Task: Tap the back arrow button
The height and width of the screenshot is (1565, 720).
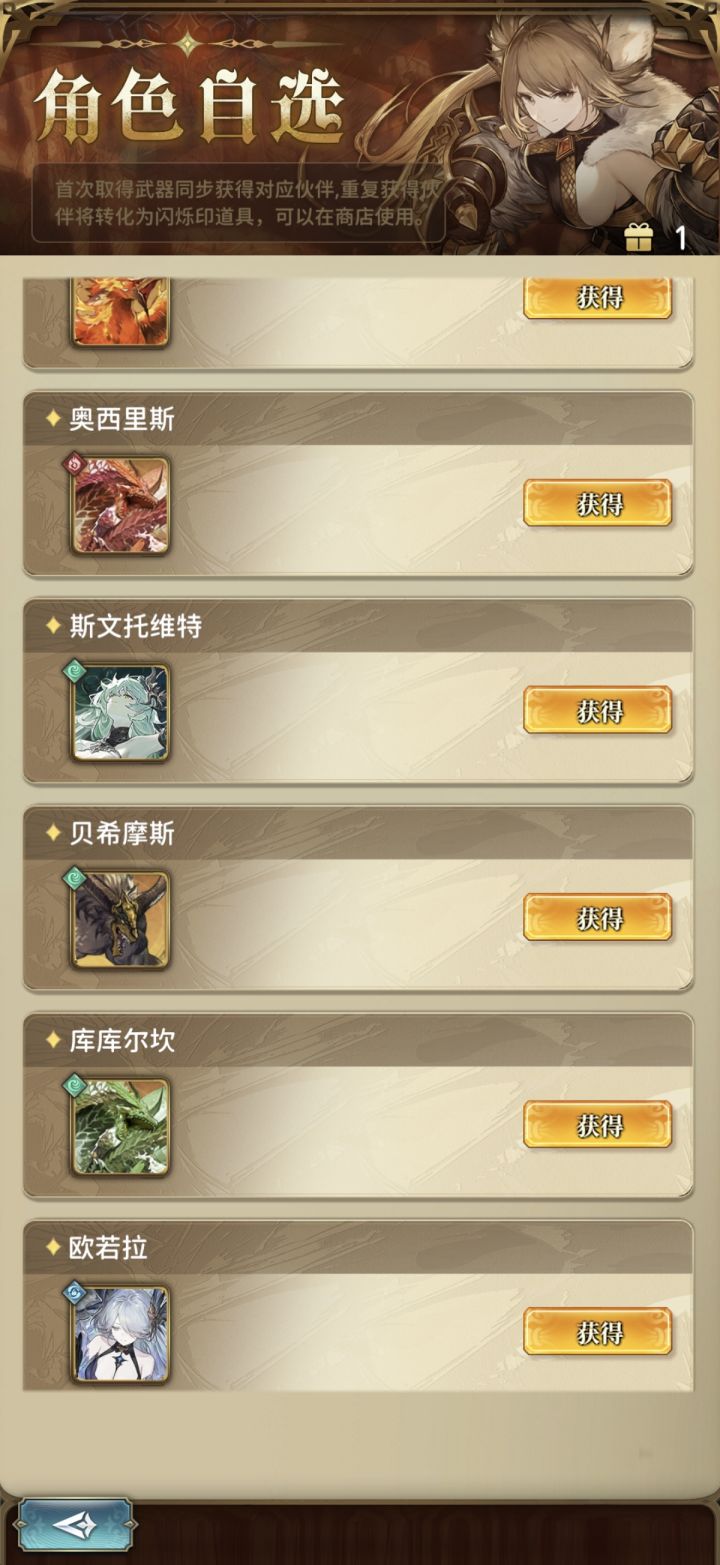Action: (75, 1524)
